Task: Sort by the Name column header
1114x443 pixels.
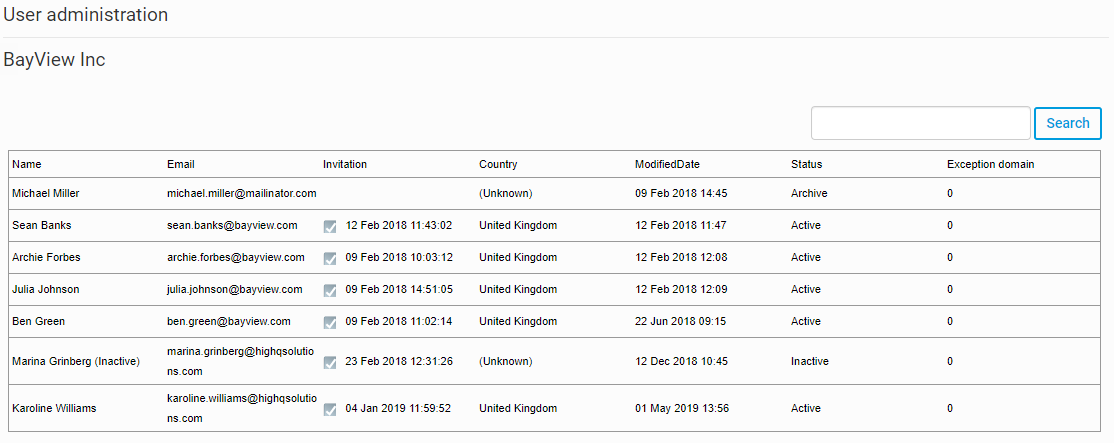Action: [27, 164]
